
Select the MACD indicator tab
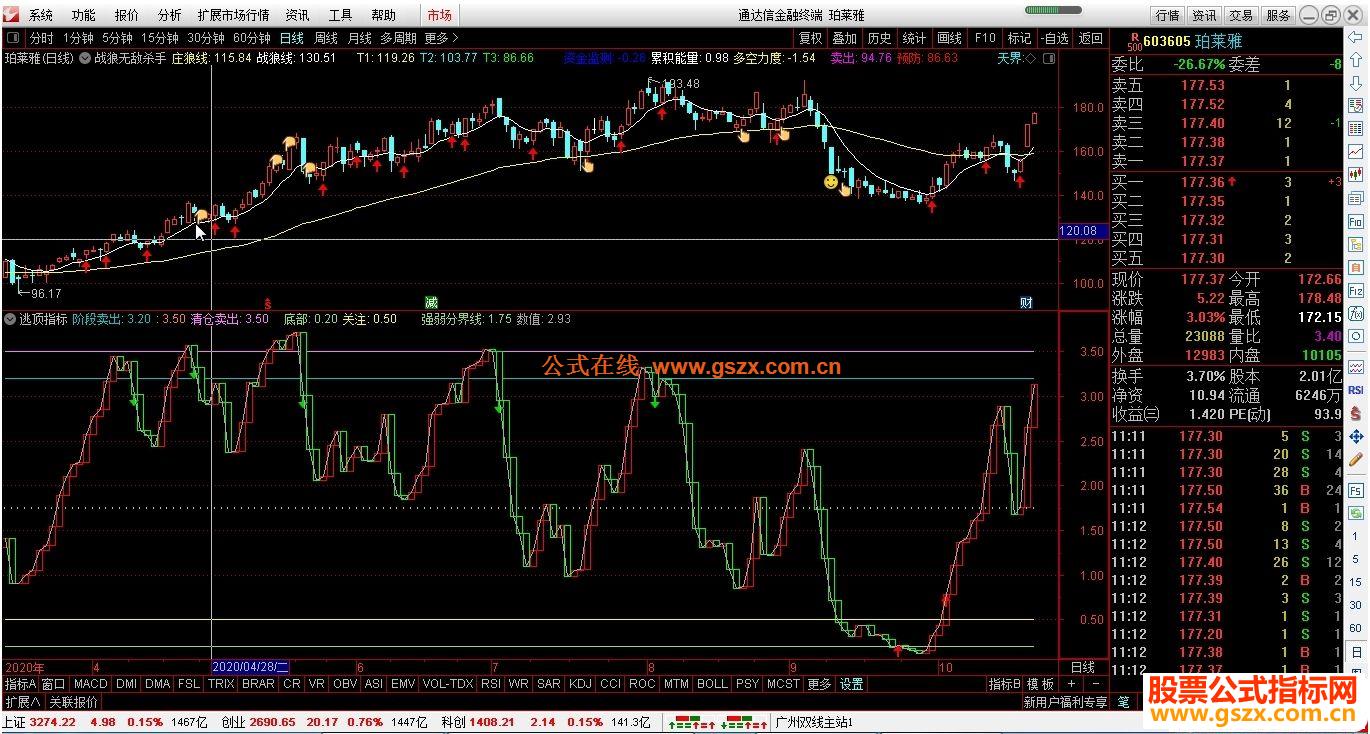[90, 684]
